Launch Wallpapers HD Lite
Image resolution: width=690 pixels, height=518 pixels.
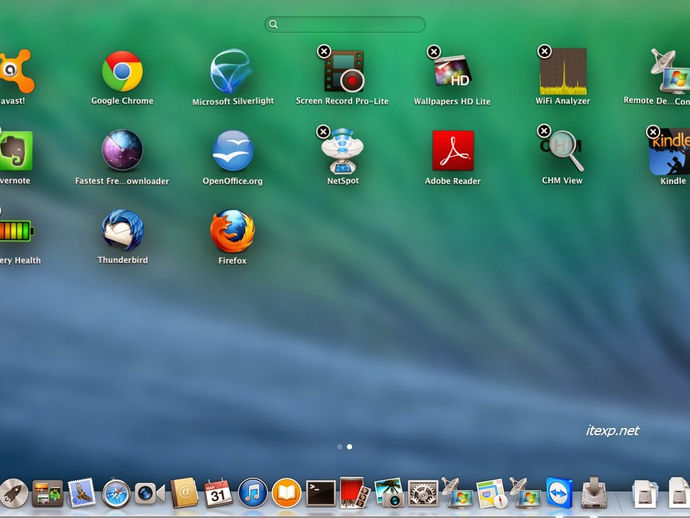tap(452, 70)
